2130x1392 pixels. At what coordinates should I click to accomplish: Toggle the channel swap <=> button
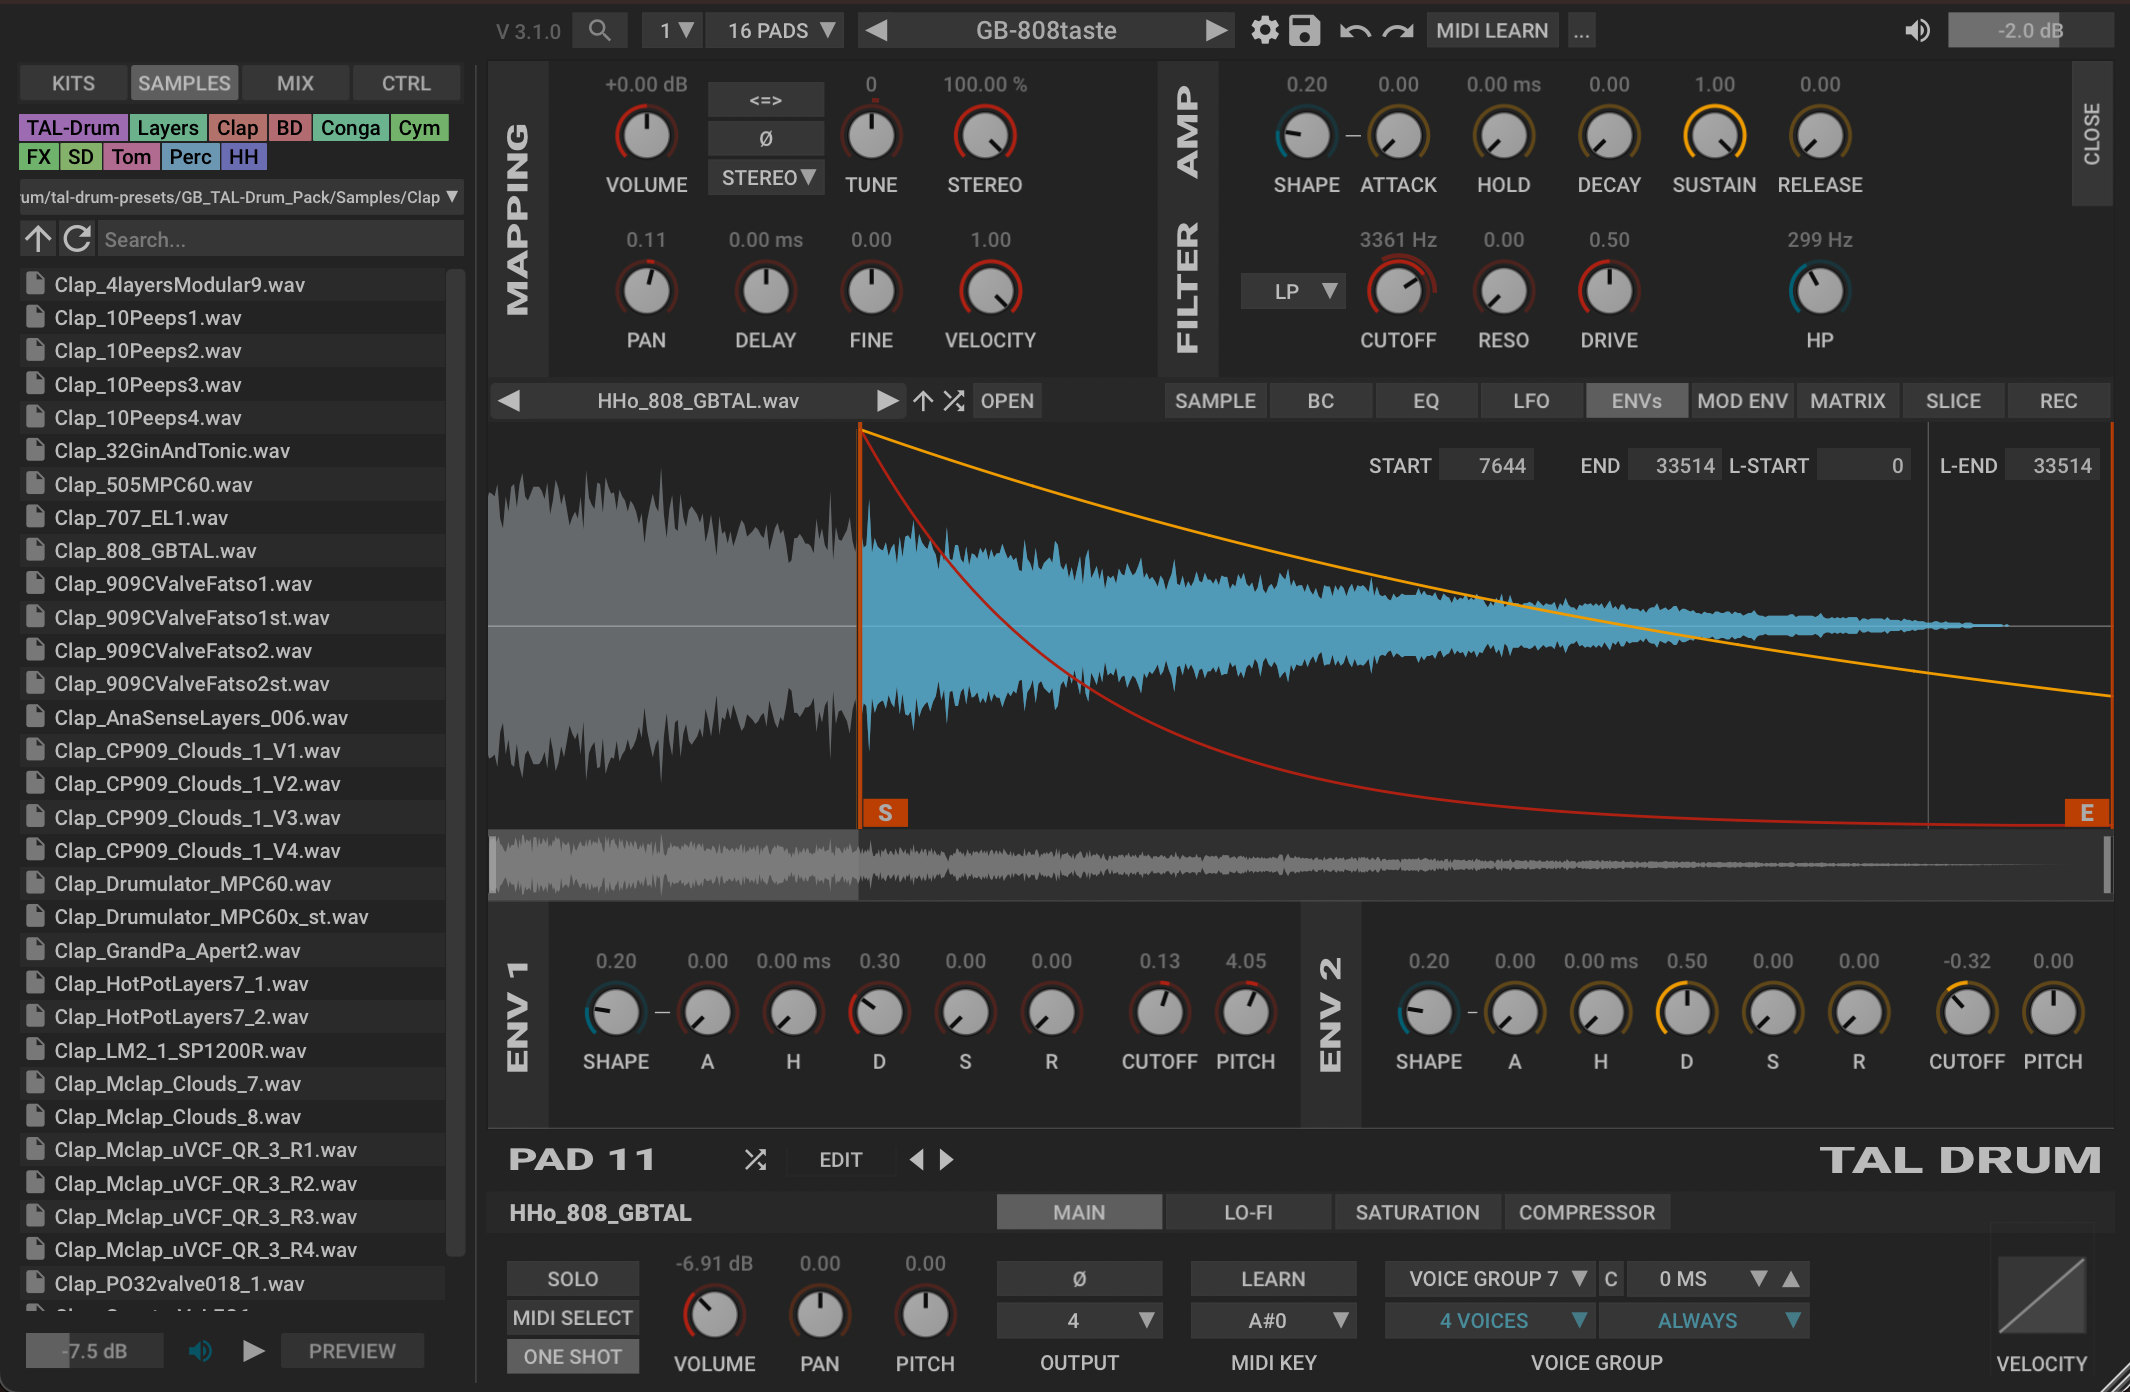tap(766, 100)
